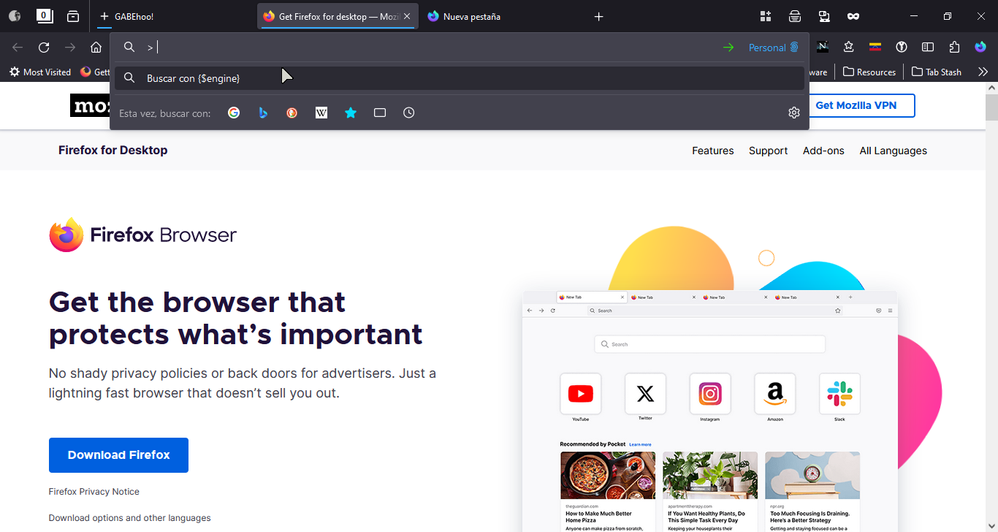Open All Languages in page navigation

point(893,151)
